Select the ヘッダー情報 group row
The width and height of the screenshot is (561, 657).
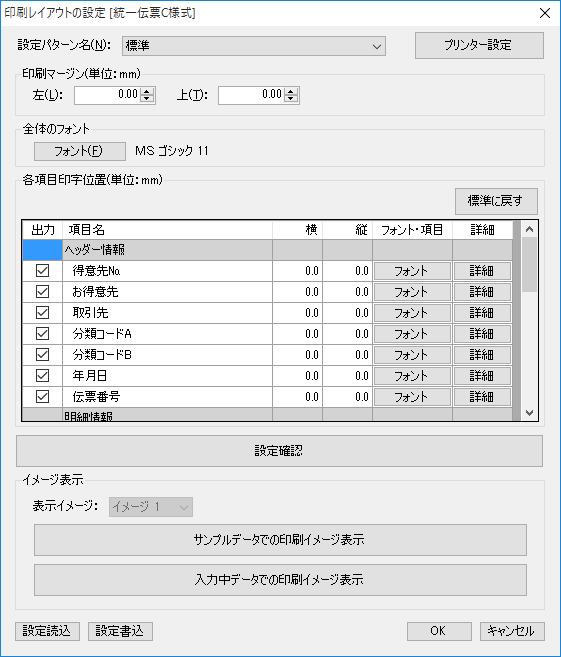click(266, 250)
